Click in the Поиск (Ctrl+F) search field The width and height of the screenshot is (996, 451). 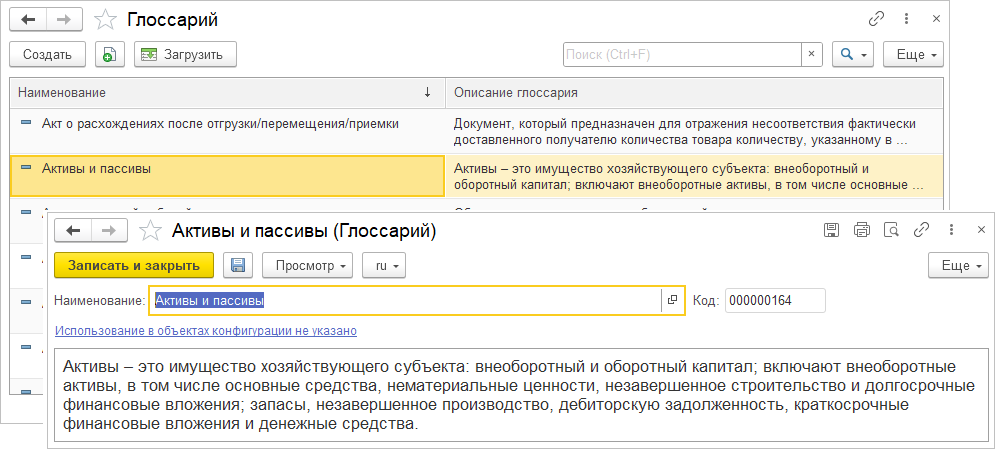point(680,55)
